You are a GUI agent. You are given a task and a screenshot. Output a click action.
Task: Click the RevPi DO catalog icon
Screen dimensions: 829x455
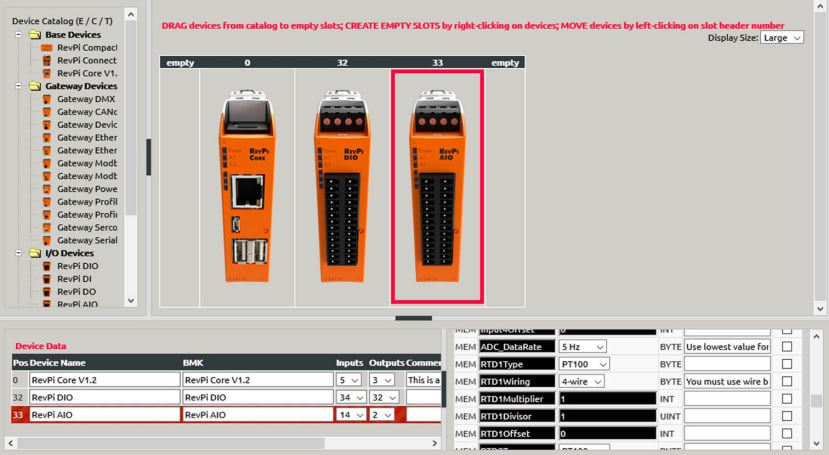[47, 292]
